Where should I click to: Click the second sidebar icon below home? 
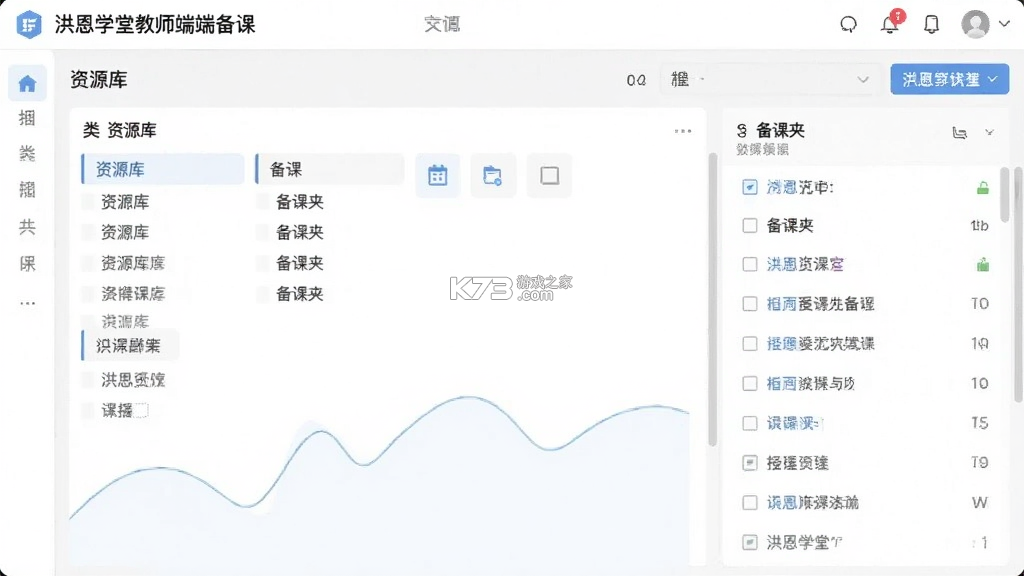coord(27,118)
